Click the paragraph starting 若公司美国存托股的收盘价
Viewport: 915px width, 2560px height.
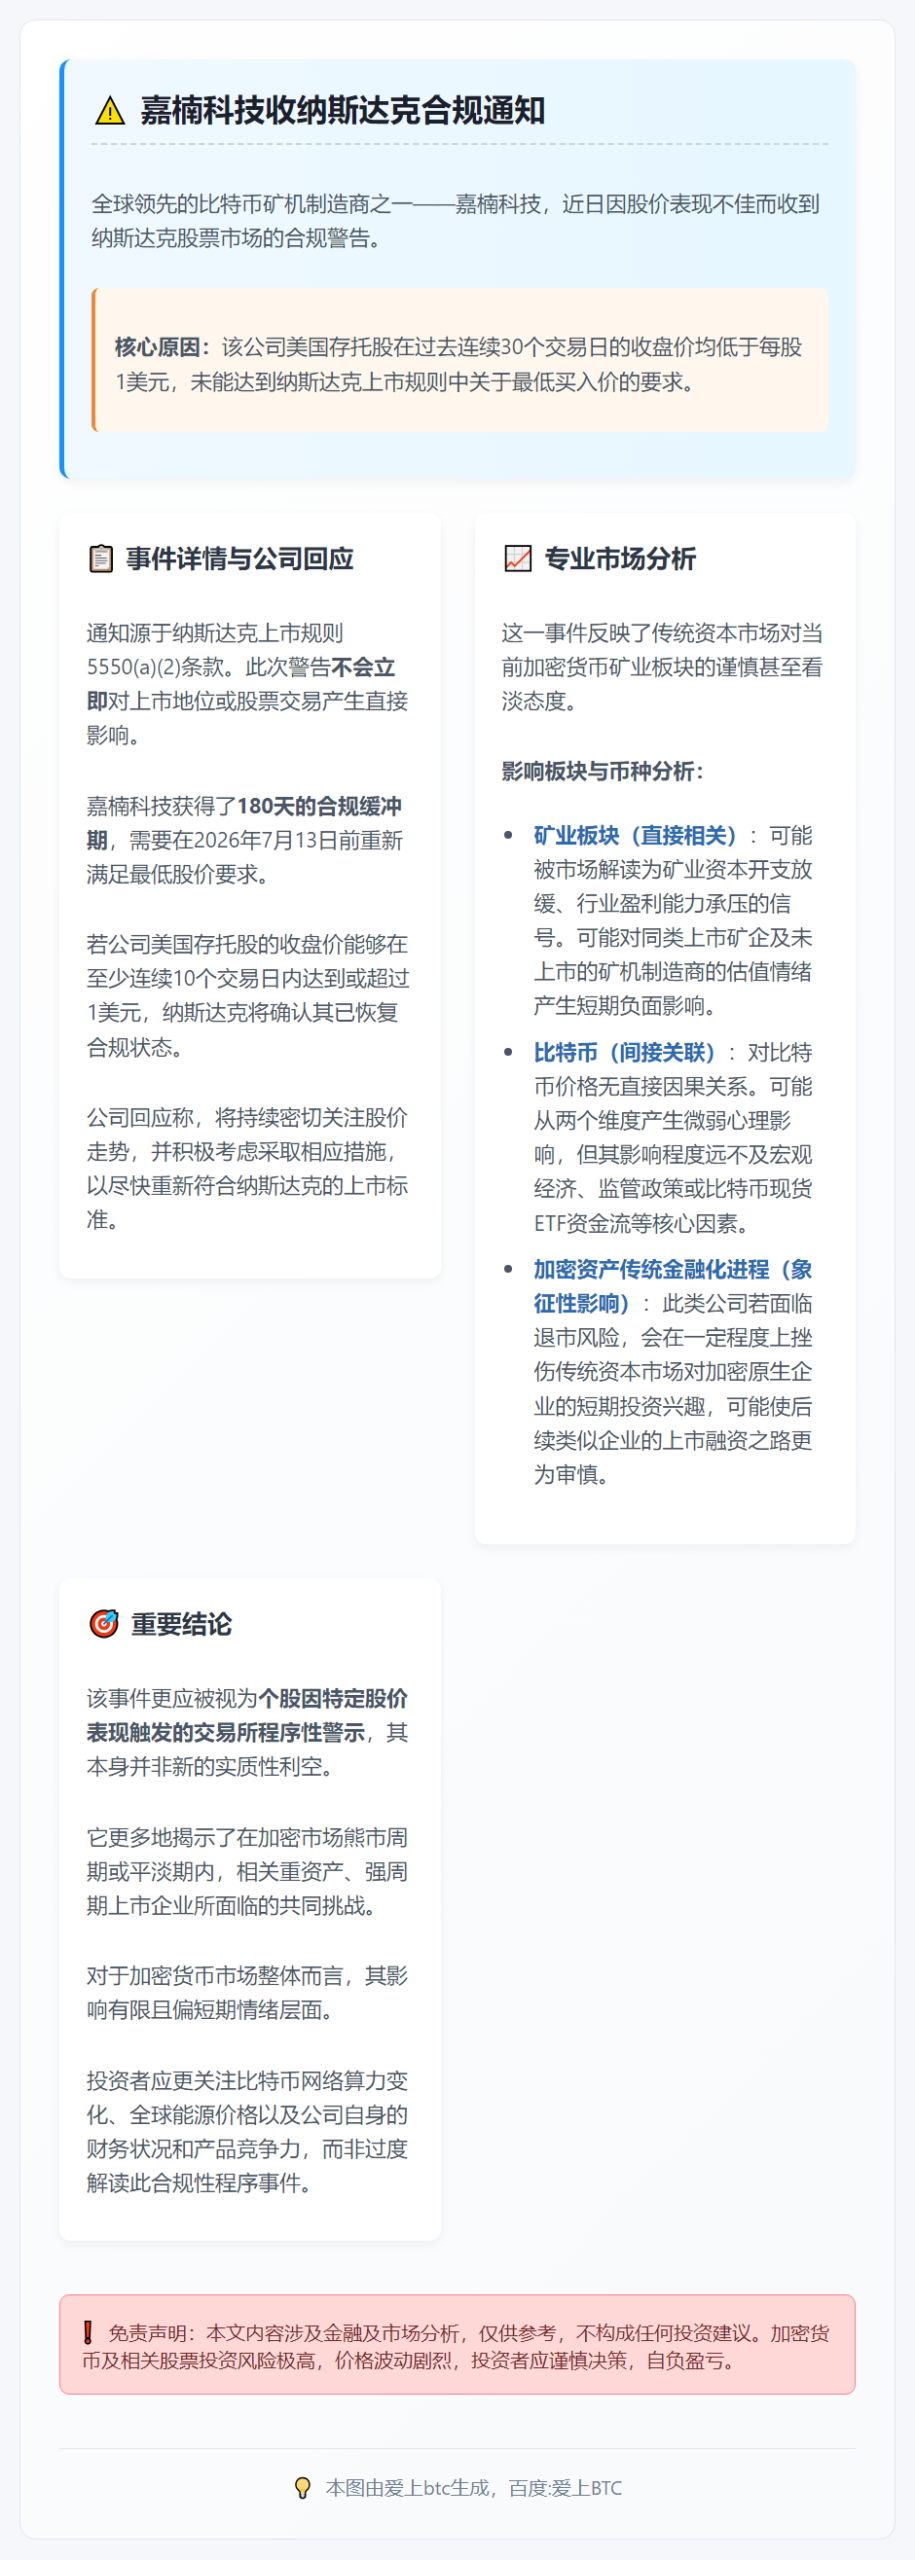[248, 995]
